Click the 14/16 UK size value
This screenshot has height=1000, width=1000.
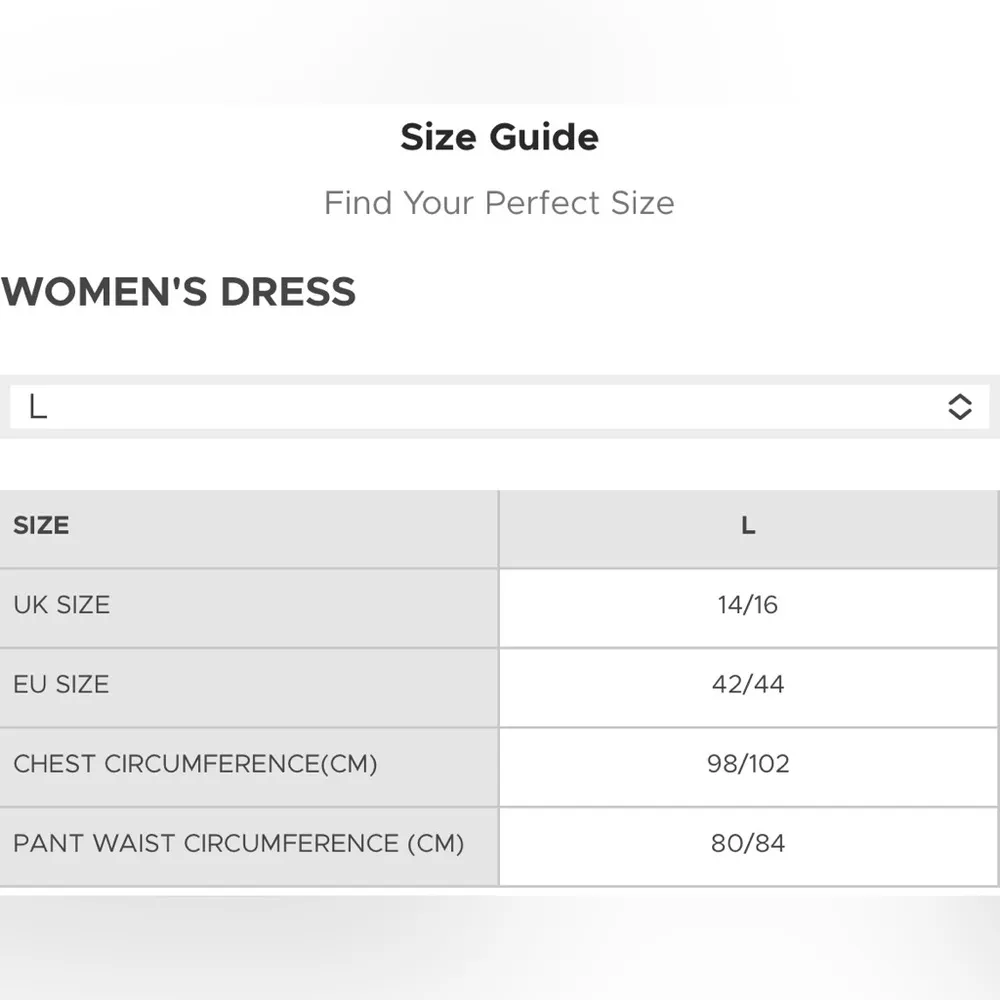pos(748,605)
